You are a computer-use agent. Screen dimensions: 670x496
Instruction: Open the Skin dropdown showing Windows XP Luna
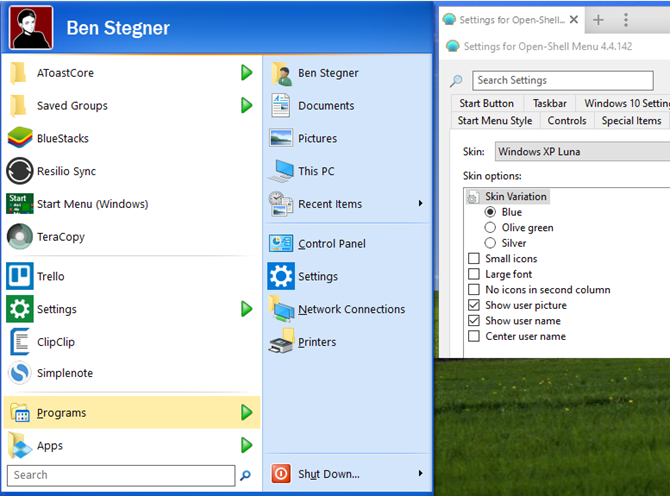[x=582, y=152]
